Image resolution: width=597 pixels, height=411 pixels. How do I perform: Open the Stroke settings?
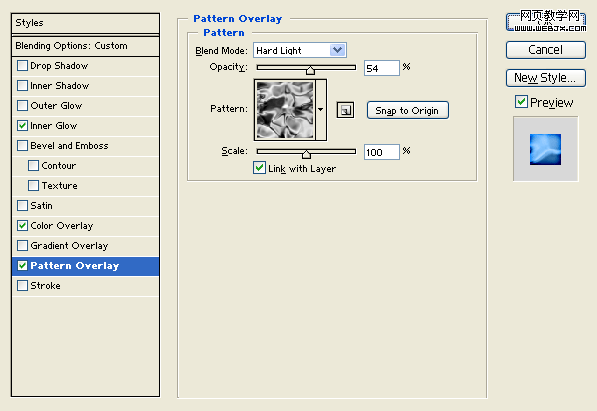(85, 285)
